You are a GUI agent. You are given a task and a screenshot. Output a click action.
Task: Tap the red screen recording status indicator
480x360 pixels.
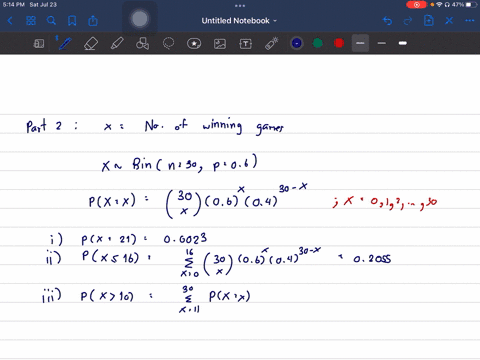(416, 5)
